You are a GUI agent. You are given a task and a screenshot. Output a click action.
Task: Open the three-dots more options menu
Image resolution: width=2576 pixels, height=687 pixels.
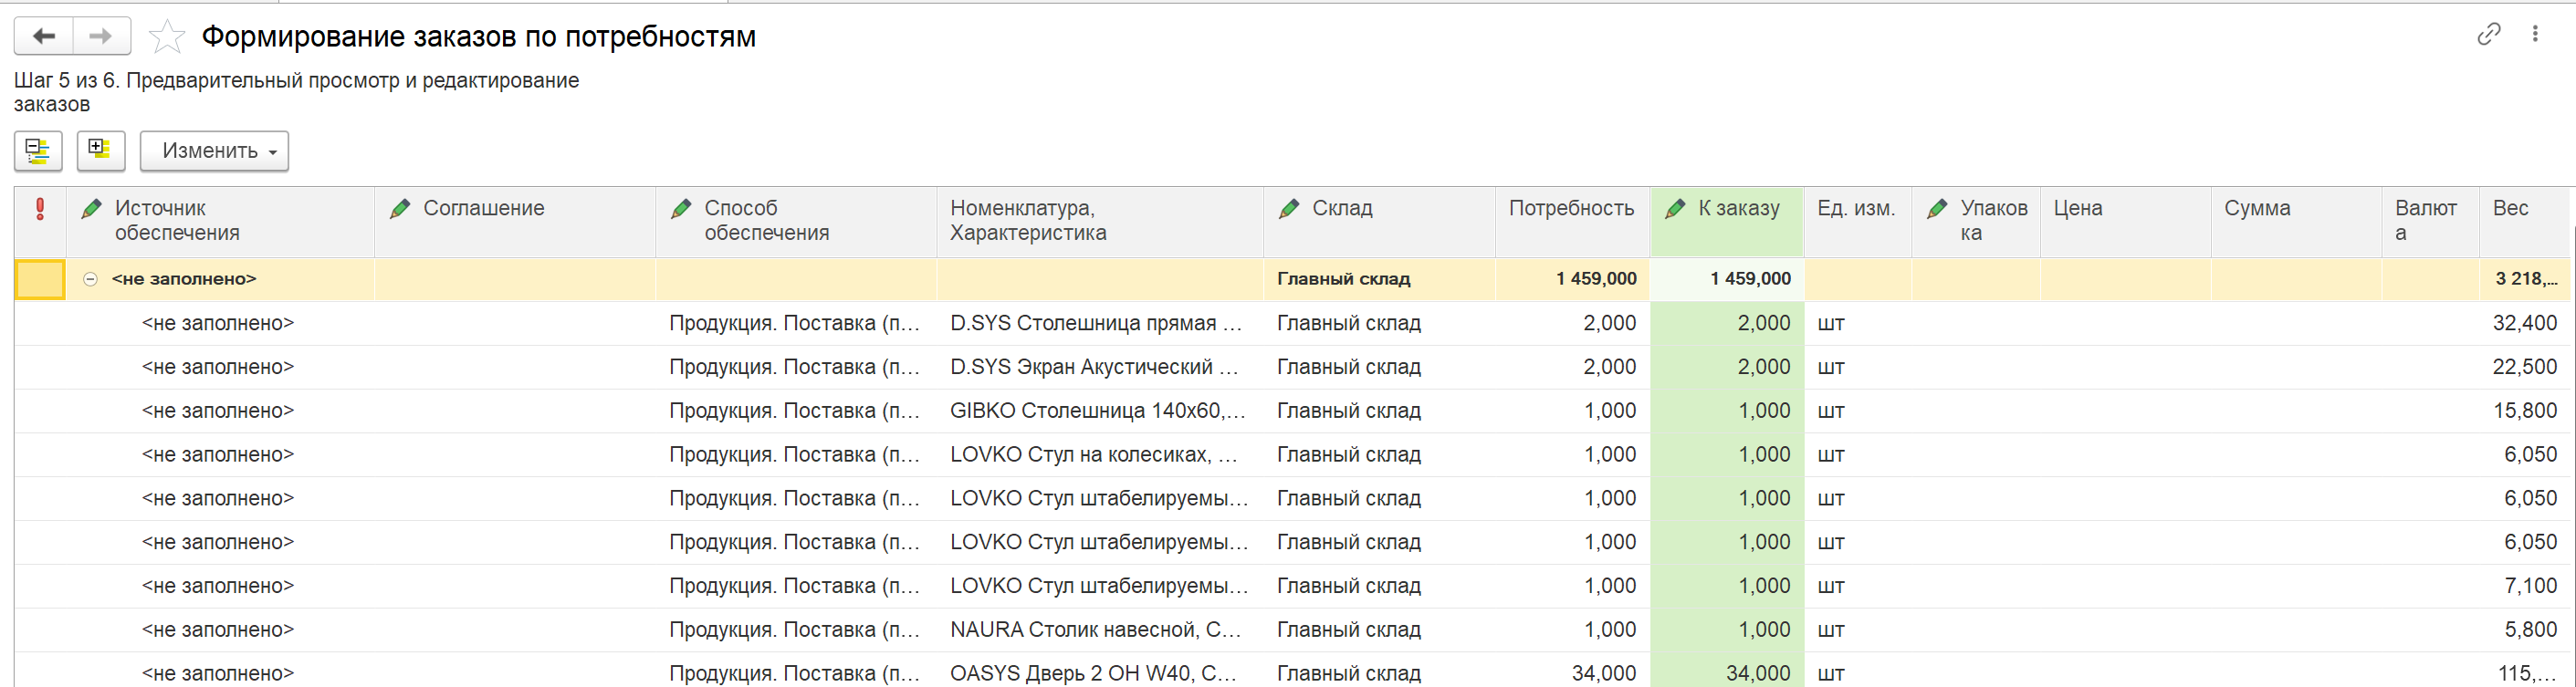pos(2534,34)
